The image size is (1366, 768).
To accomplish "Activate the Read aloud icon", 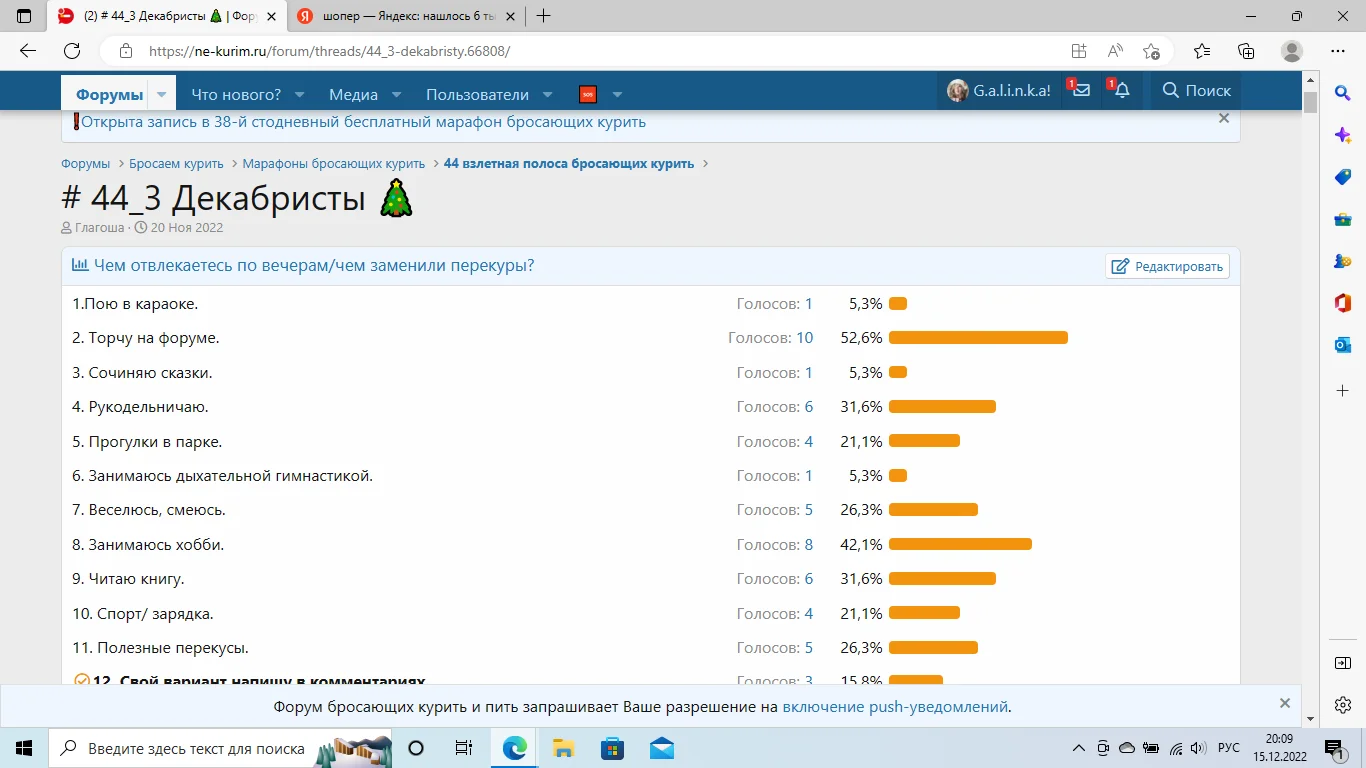I will pos(1115,51).
